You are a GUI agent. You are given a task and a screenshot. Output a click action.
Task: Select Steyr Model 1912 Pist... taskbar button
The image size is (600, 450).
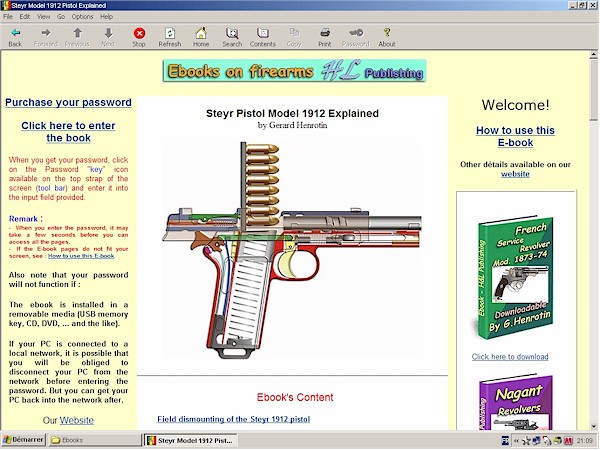[190, 440]
